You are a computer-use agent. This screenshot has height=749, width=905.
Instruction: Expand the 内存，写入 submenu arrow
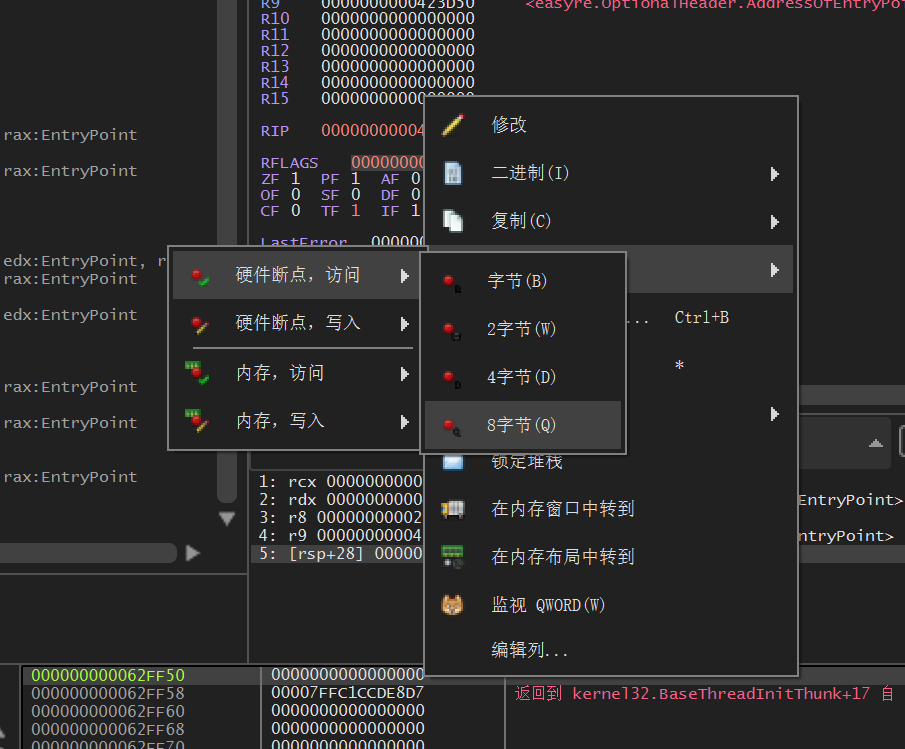coord(405,422)
